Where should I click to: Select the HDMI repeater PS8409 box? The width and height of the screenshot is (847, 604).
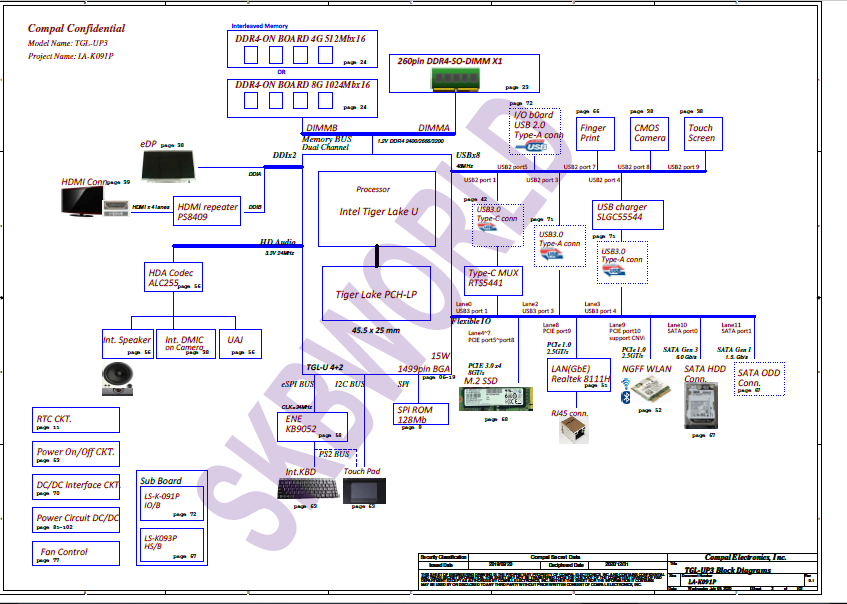(207, 211)
